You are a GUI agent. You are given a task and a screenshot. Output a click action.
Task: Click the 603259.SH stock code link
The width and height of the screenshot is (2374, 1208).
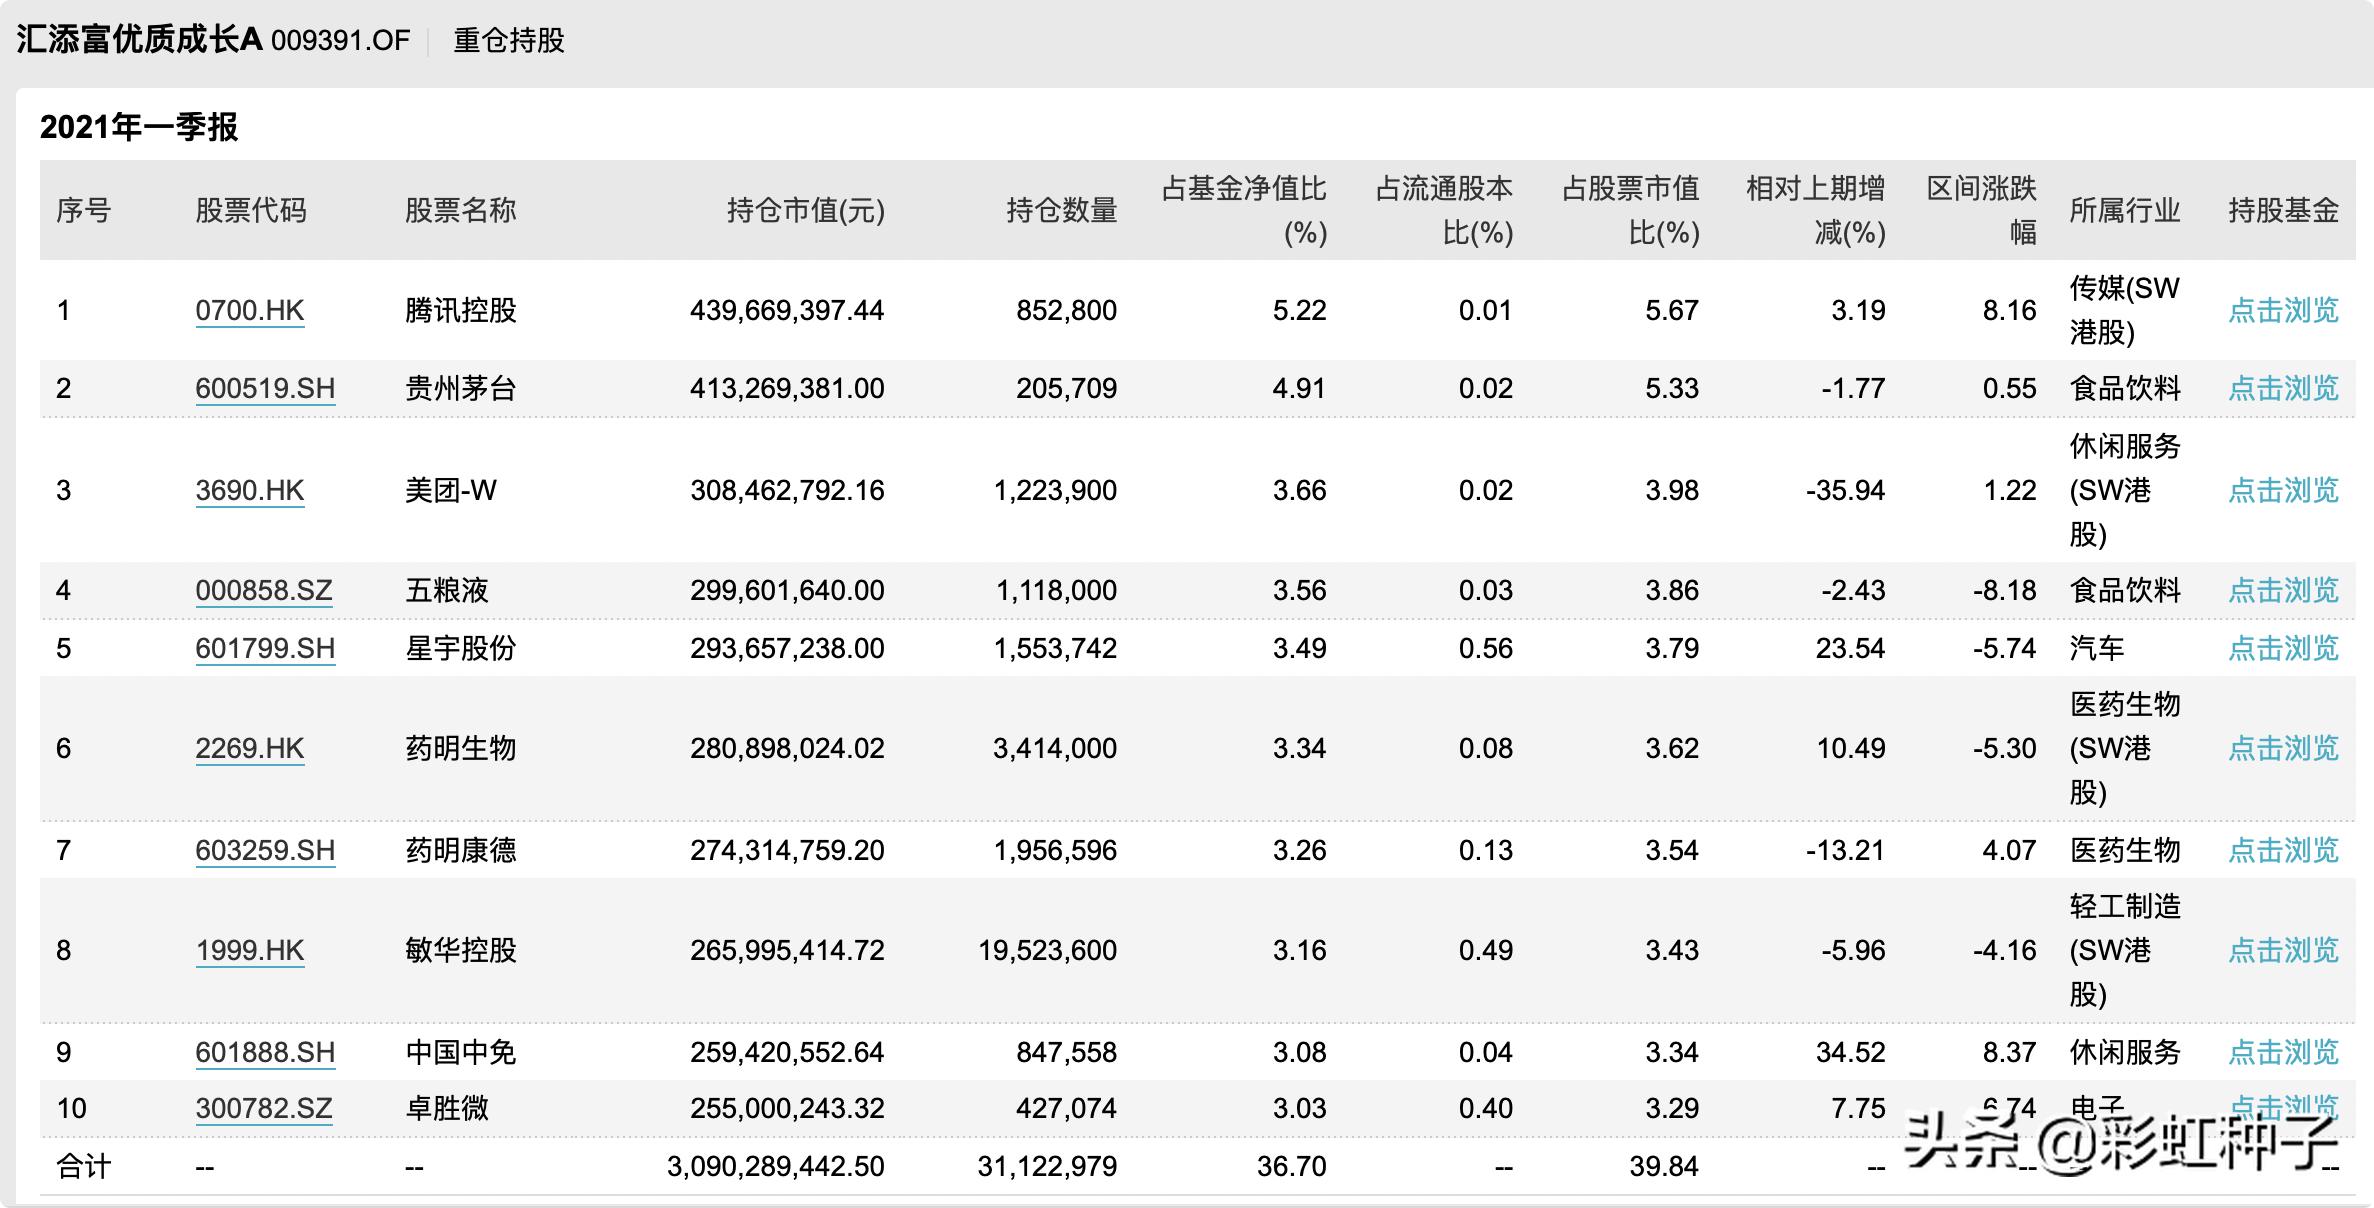pyautogui.click(x=265, y=850)
